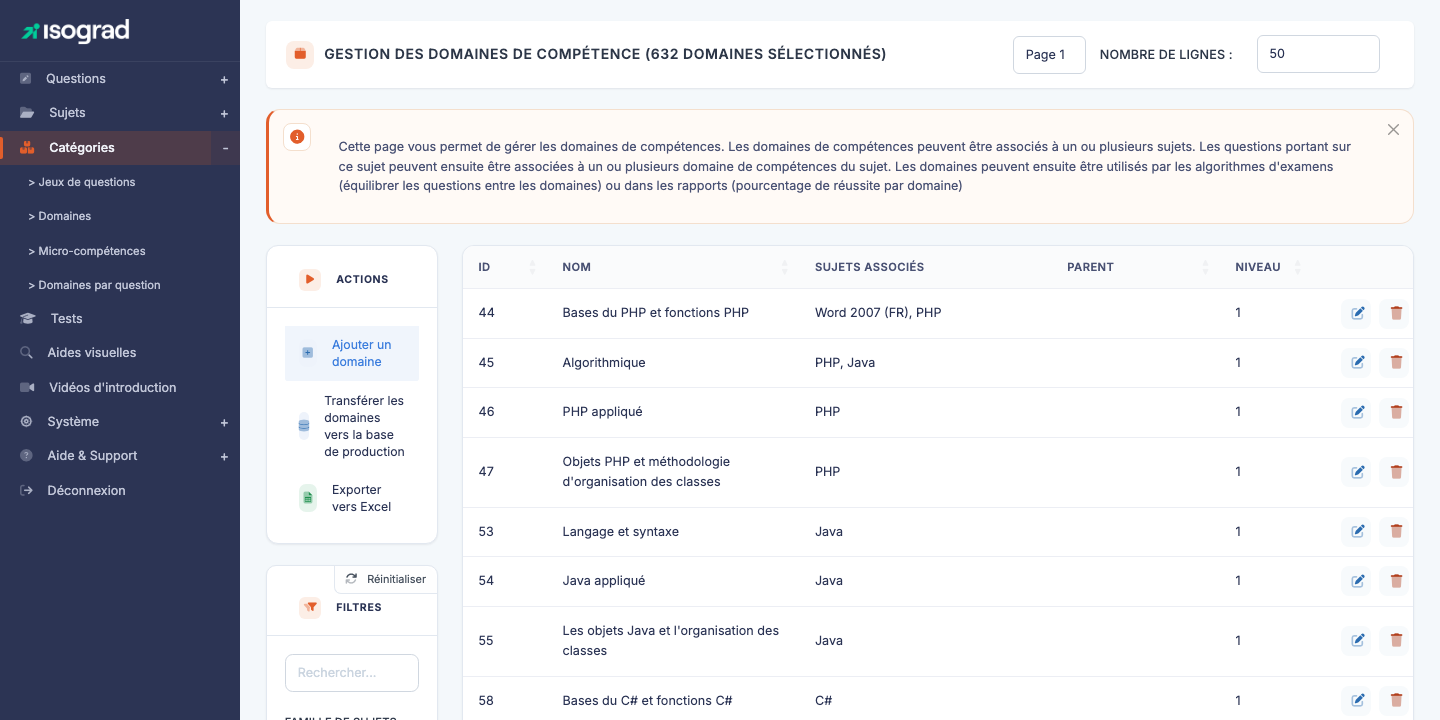Sort table by PARENT column arrows
This screenshot has height=720, width=1440.
point(1205,267)
